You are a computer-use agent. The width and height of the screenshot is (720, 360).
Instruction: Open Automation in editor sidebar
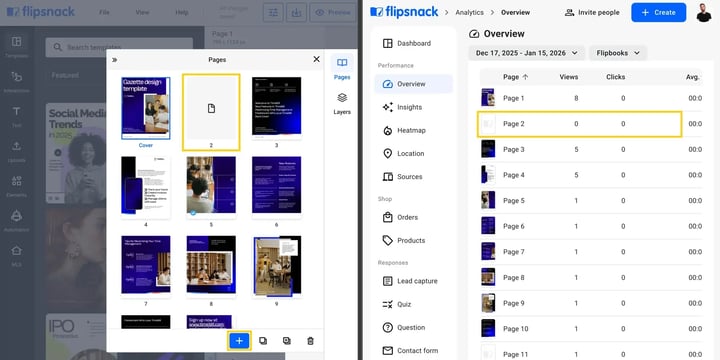[x=17, y=221]
